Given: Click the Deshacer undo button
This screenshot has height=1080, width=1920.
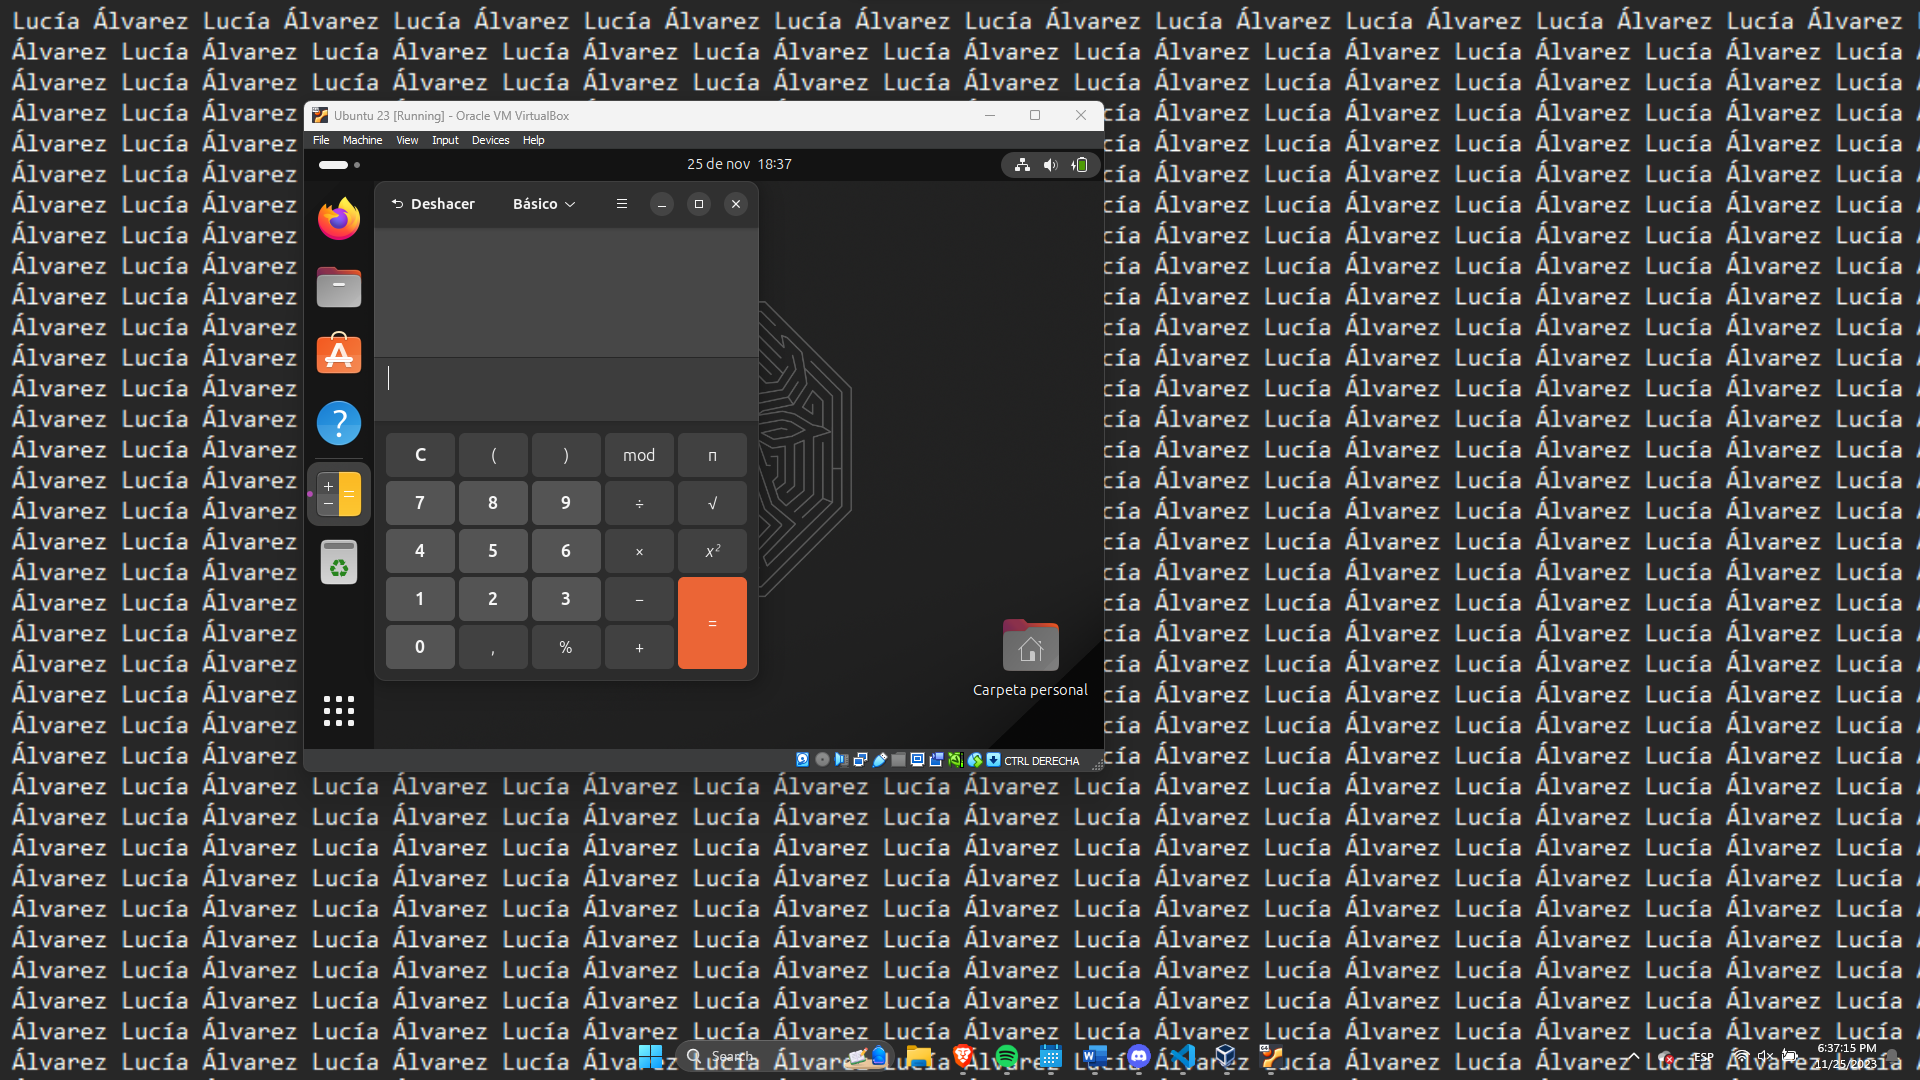Looking at the screenshot, I should (433, 204).
